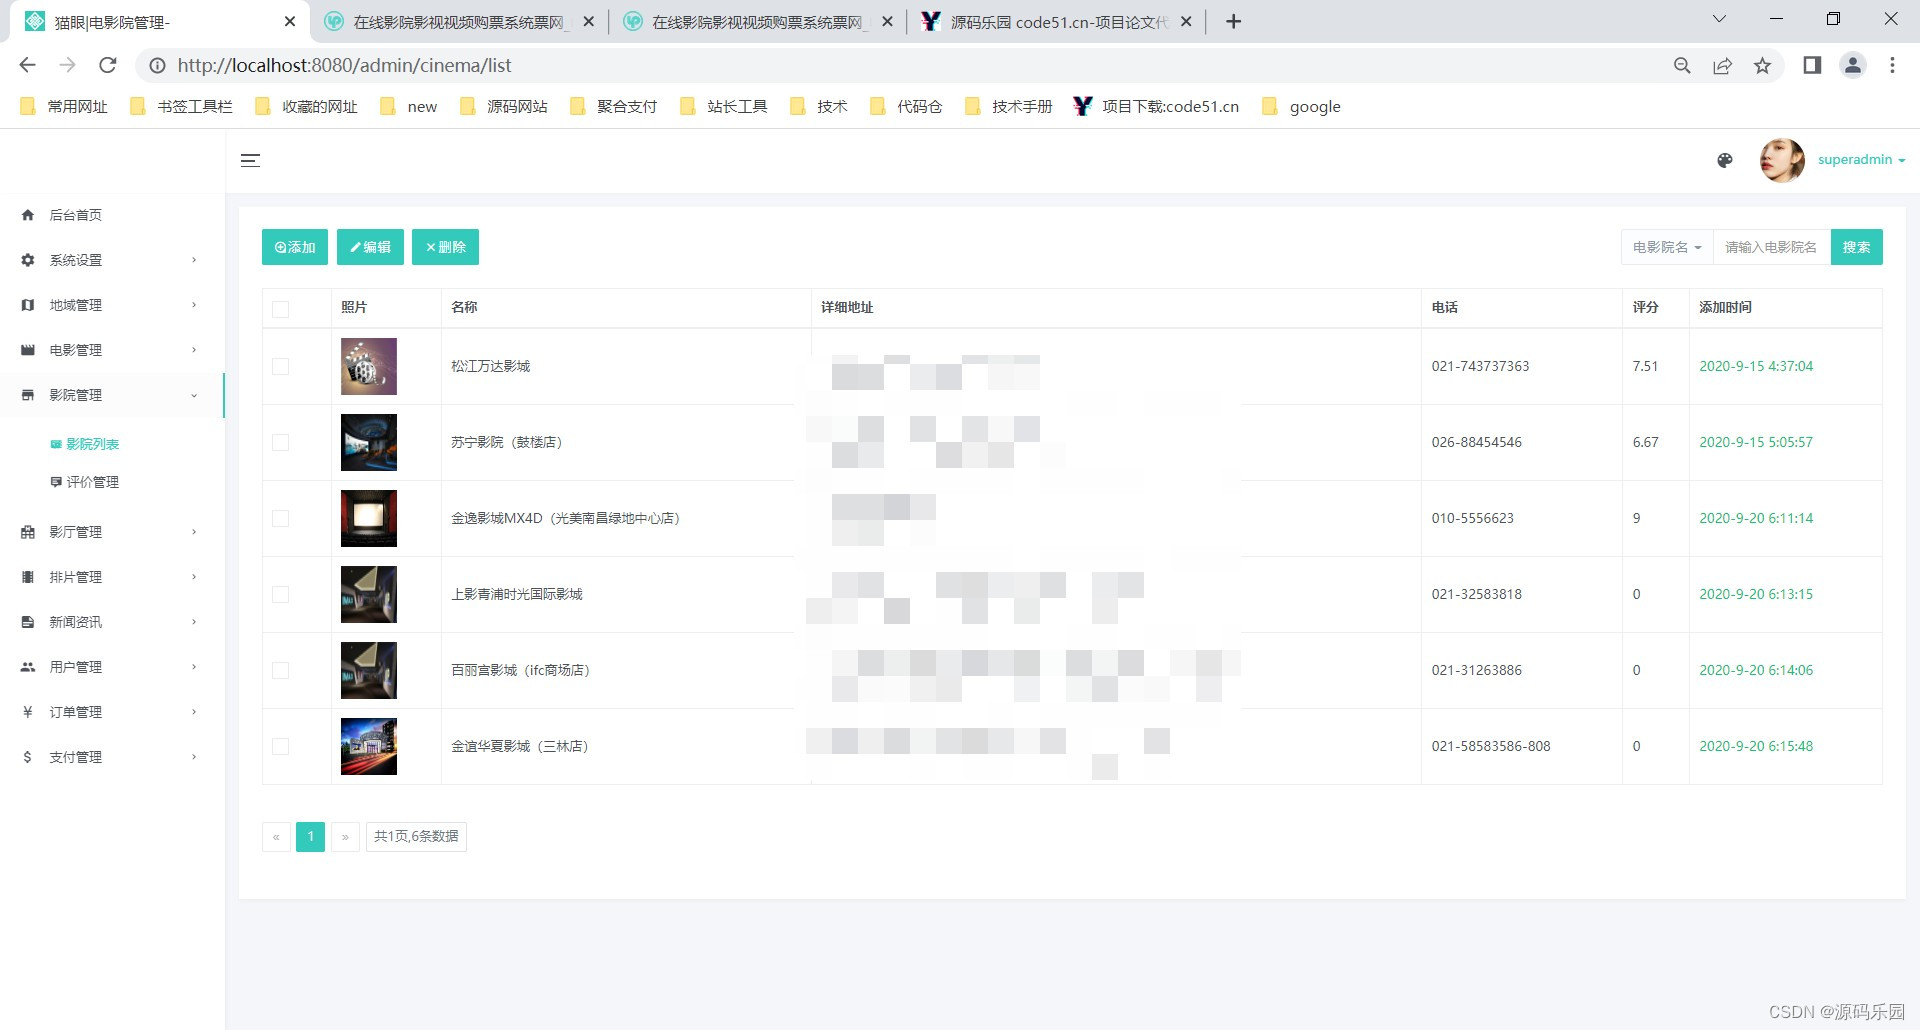Open the theme palette picker near the avatar
Viewport: 1920px width, 1030px height.
point(1725,160)
